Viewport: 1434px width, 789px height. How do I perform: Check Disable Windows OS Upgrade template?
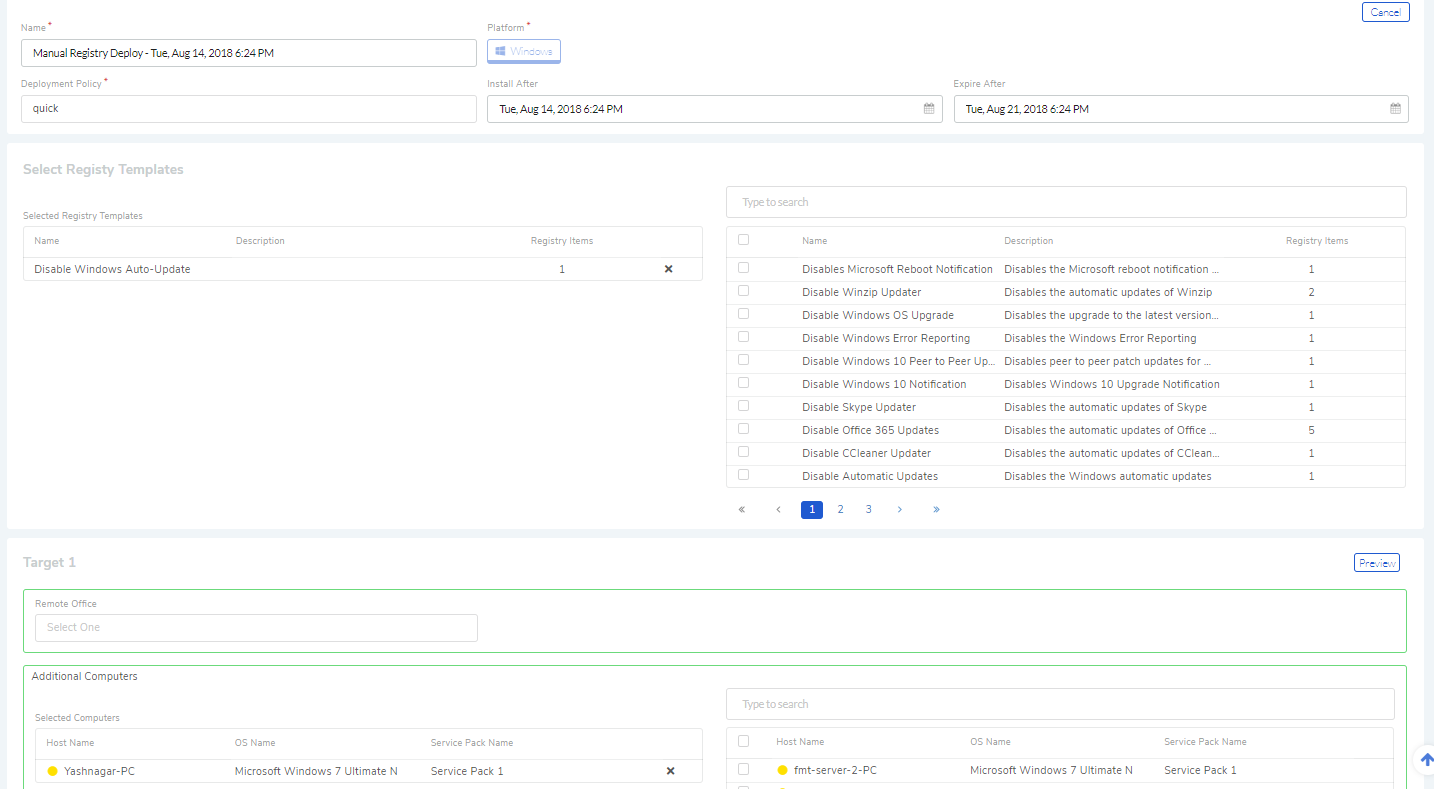click(x=743, y=314)
